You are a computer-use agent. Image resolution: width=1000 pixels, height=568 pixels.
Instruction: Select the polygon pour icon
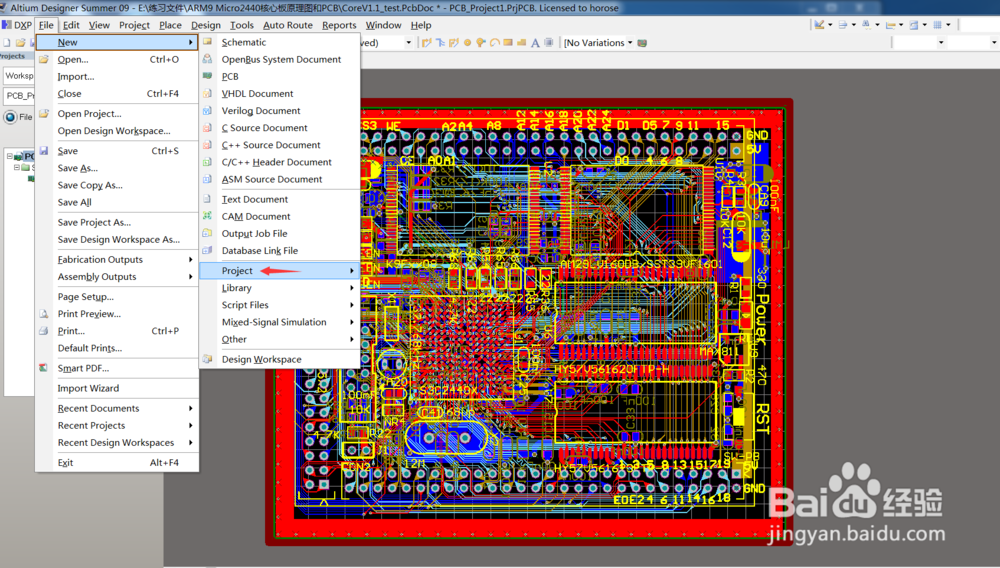(522, 43)
